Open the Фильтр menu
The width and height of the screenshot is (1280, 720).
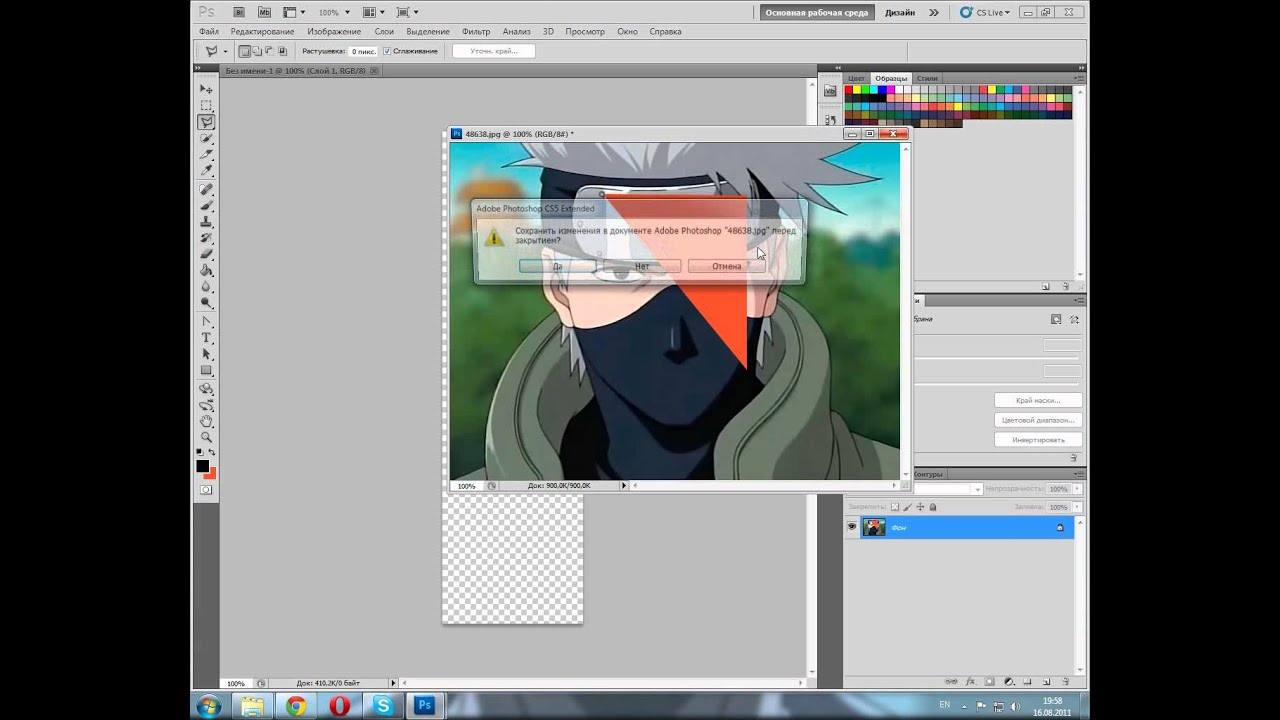[476, 31]
